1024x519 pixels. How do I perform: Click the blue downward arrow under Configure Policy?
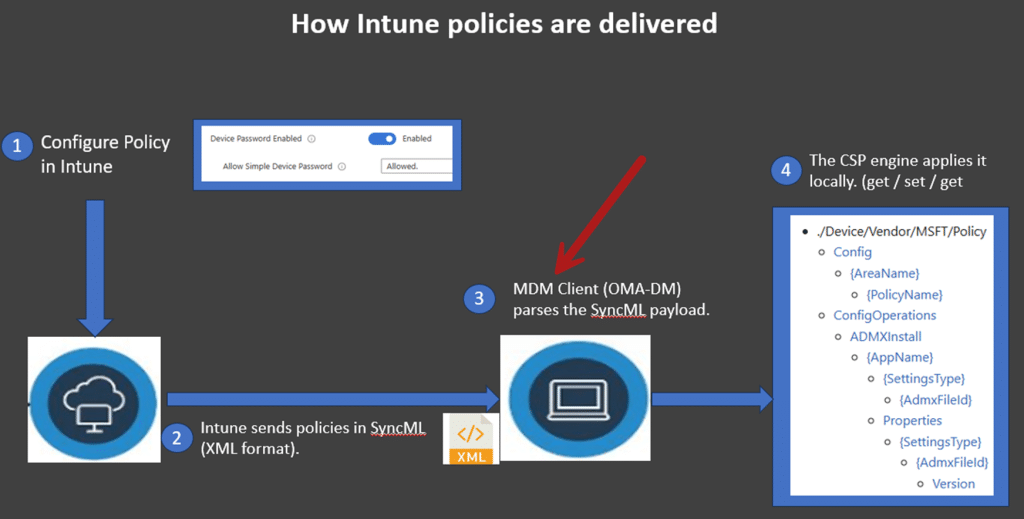coord(95,265)
